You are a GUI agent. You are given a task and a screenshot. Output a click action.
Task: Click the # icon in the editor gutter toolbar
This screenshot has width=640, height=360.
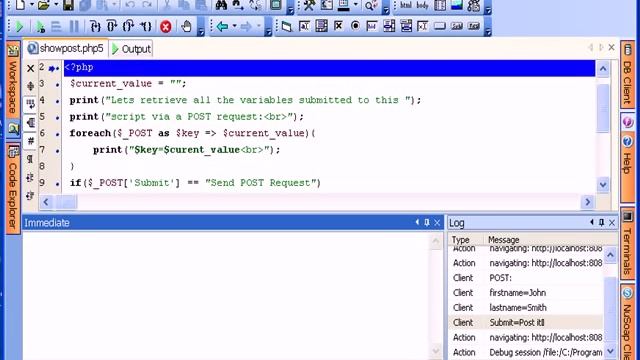pos(31,141)
